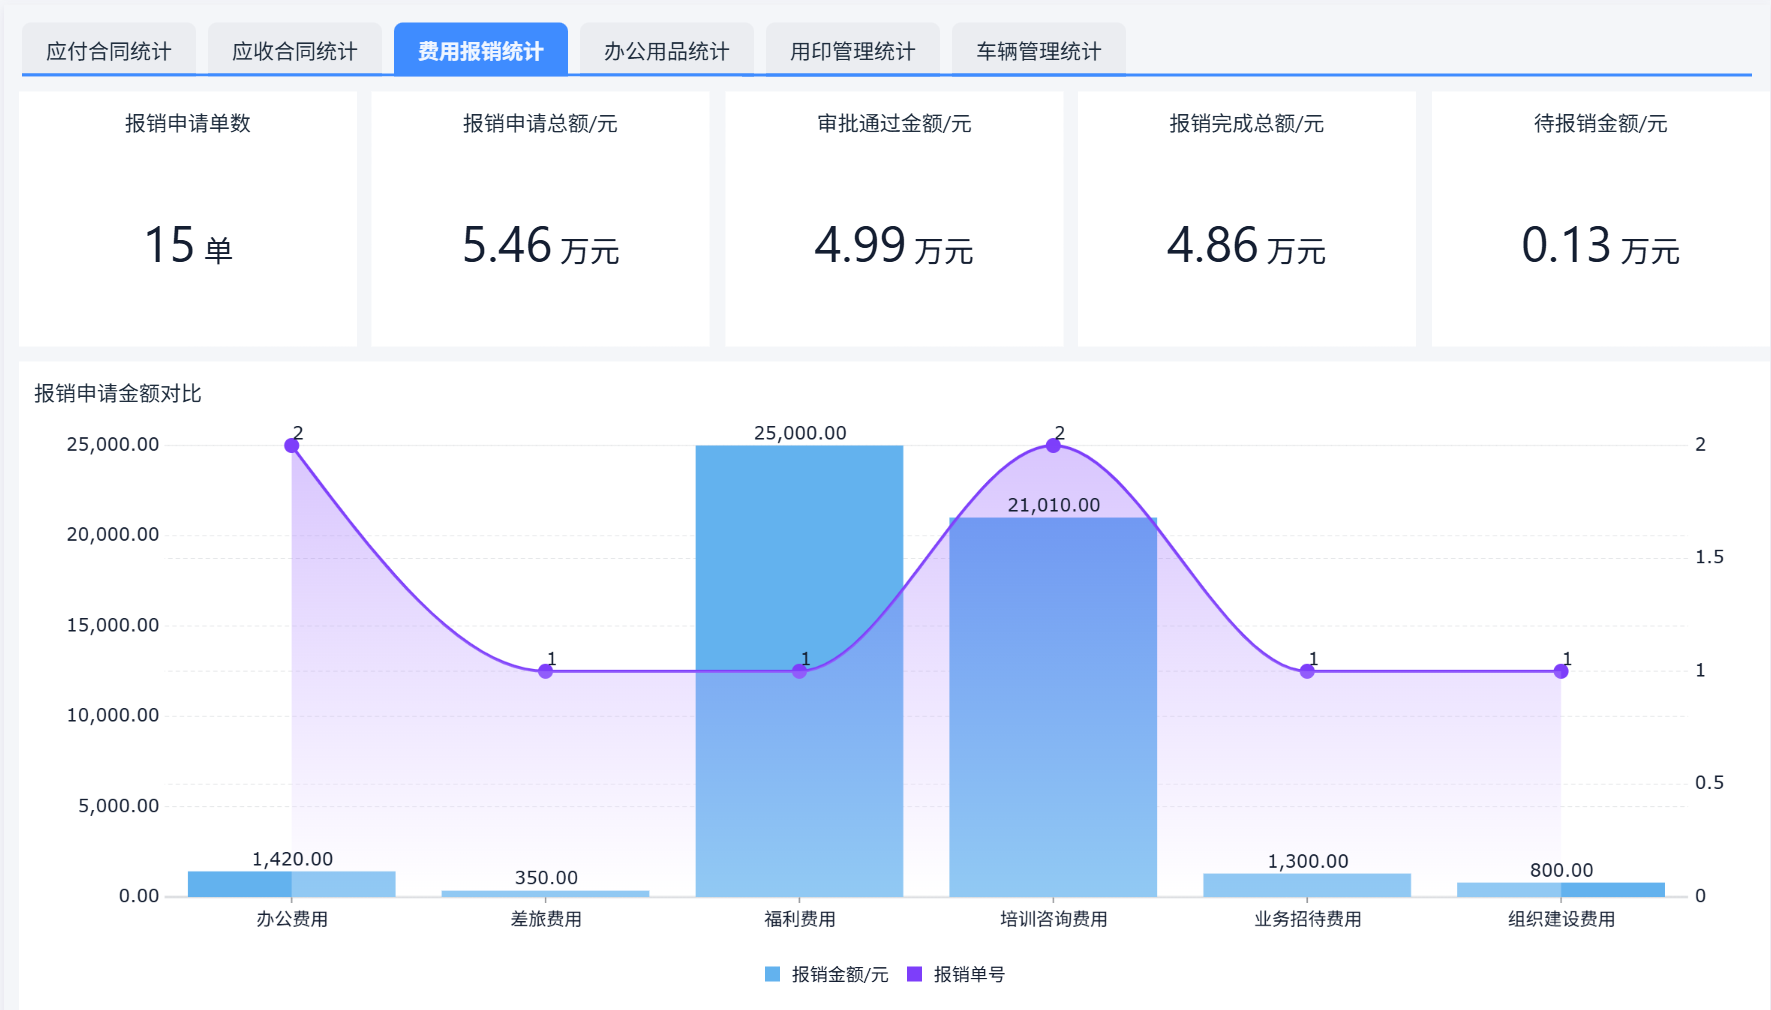Click the purple data point above 办公费用
The image size is (1771, 1010).
point(292,446)
